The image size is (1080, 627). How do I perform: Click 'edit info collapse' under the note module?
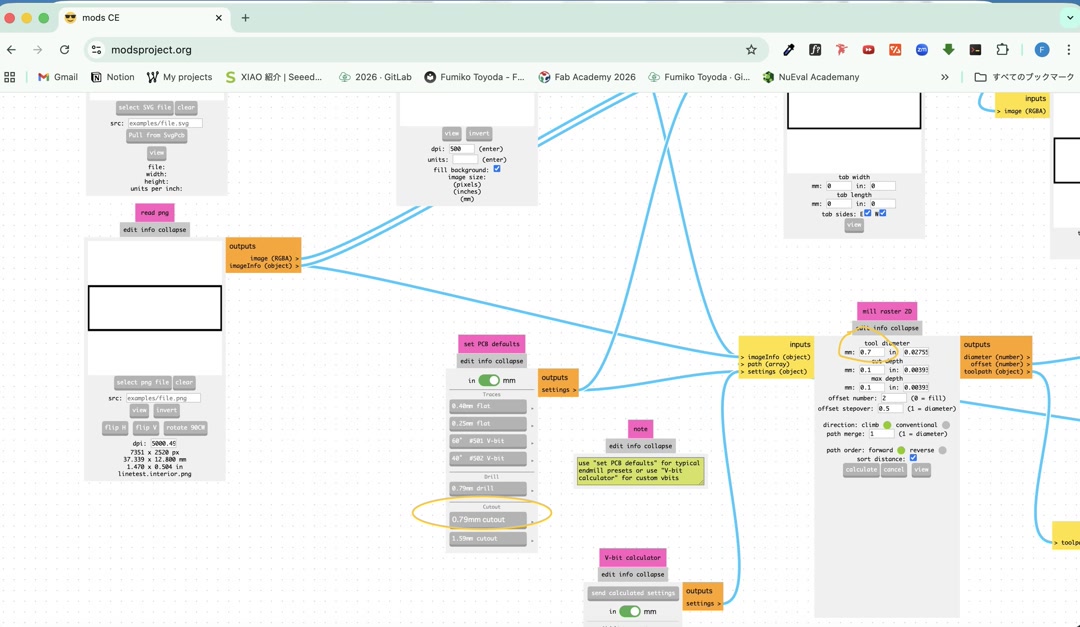(640, 446)
